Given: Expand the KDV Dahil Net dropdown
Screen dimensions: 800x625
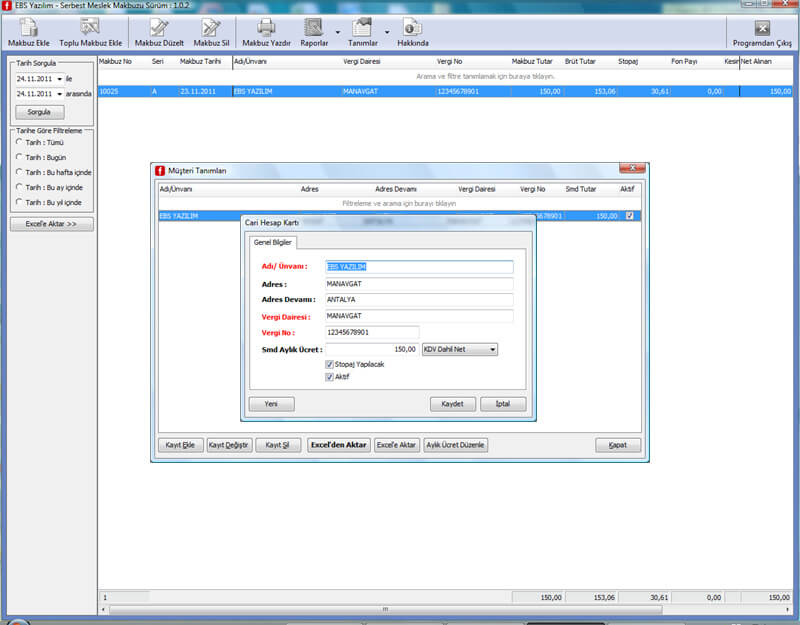Looking at the screenshot, I should pos(491,350).
